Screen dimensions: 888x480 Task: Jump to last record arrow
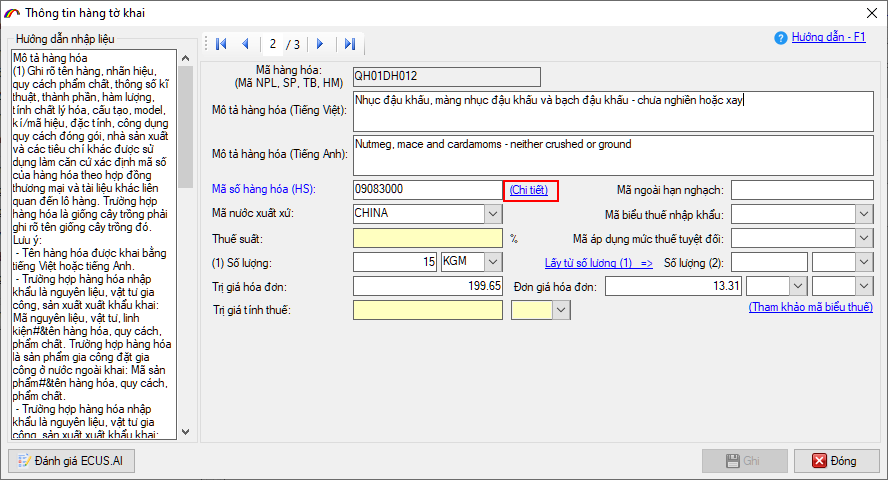(x=349, y=44)
